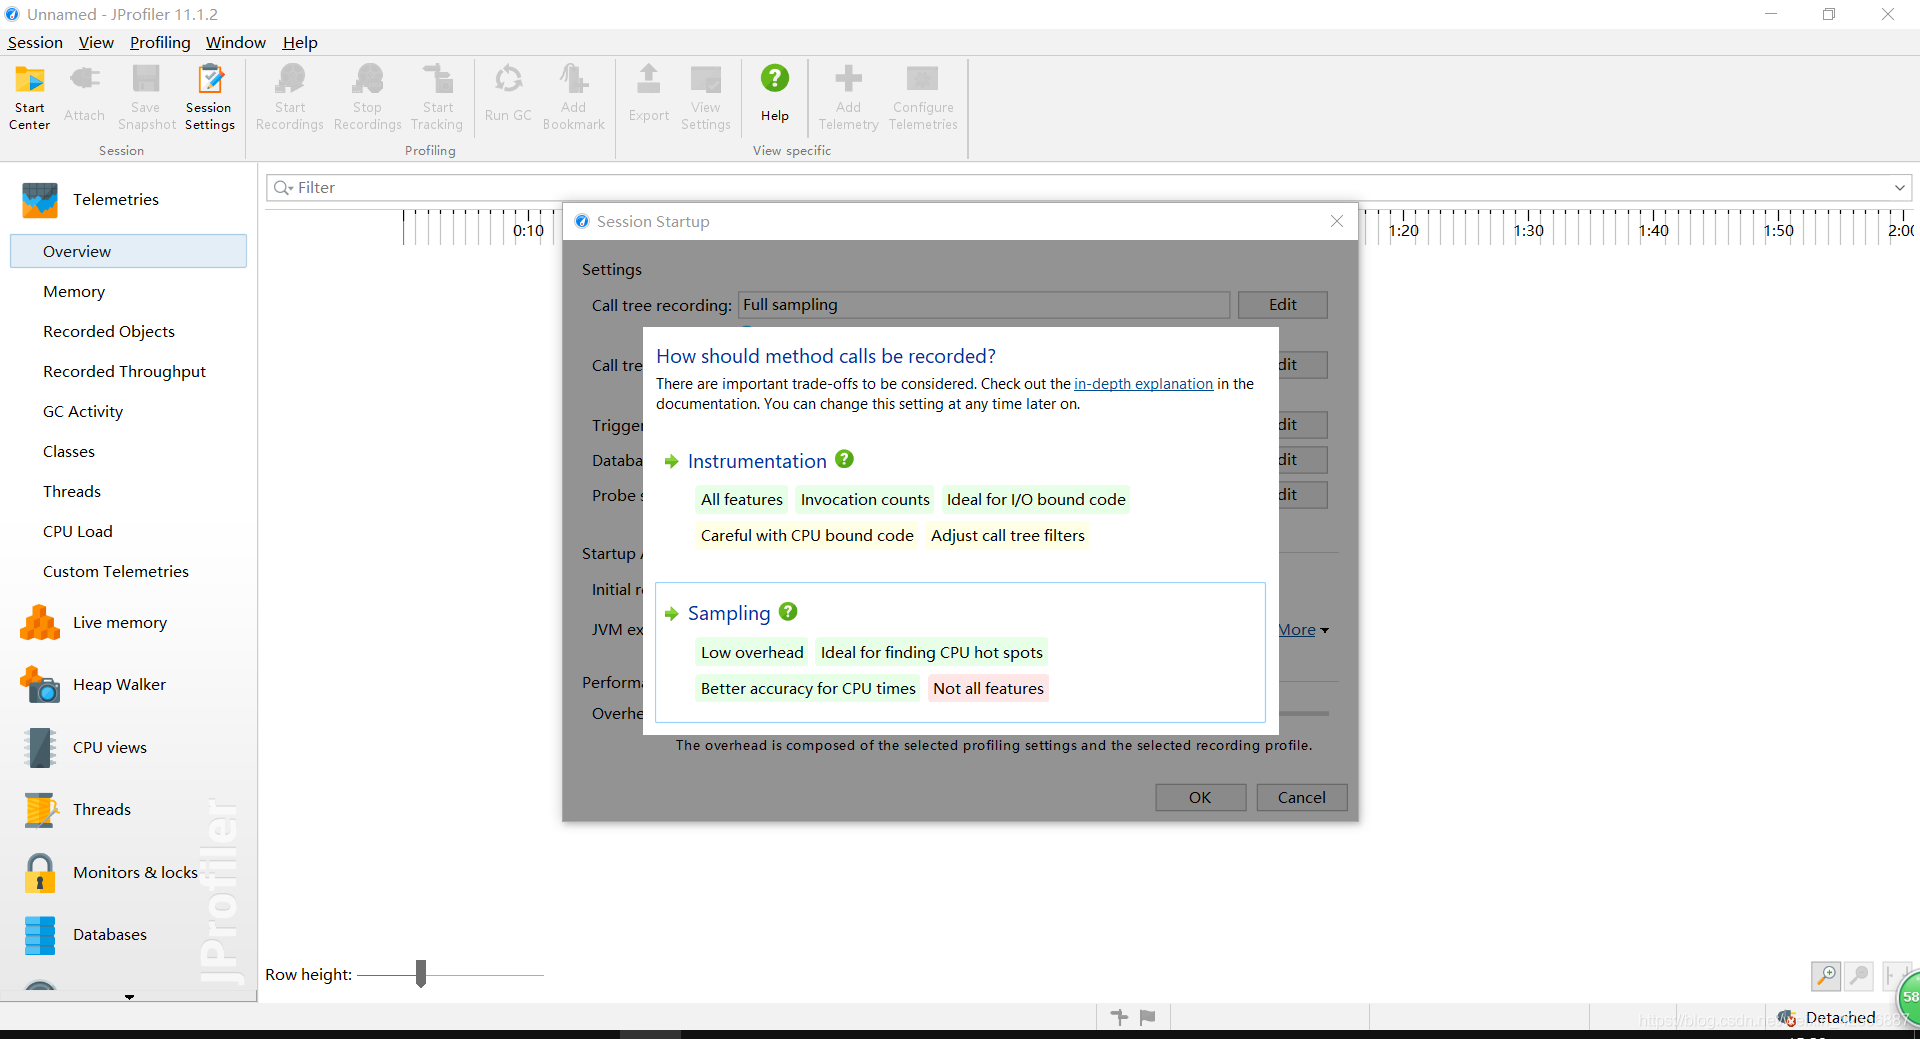The image size is (1920, 1039).
Task: Expand the More dropdown
Action: pyautogui.click(x=1304, y=630)
